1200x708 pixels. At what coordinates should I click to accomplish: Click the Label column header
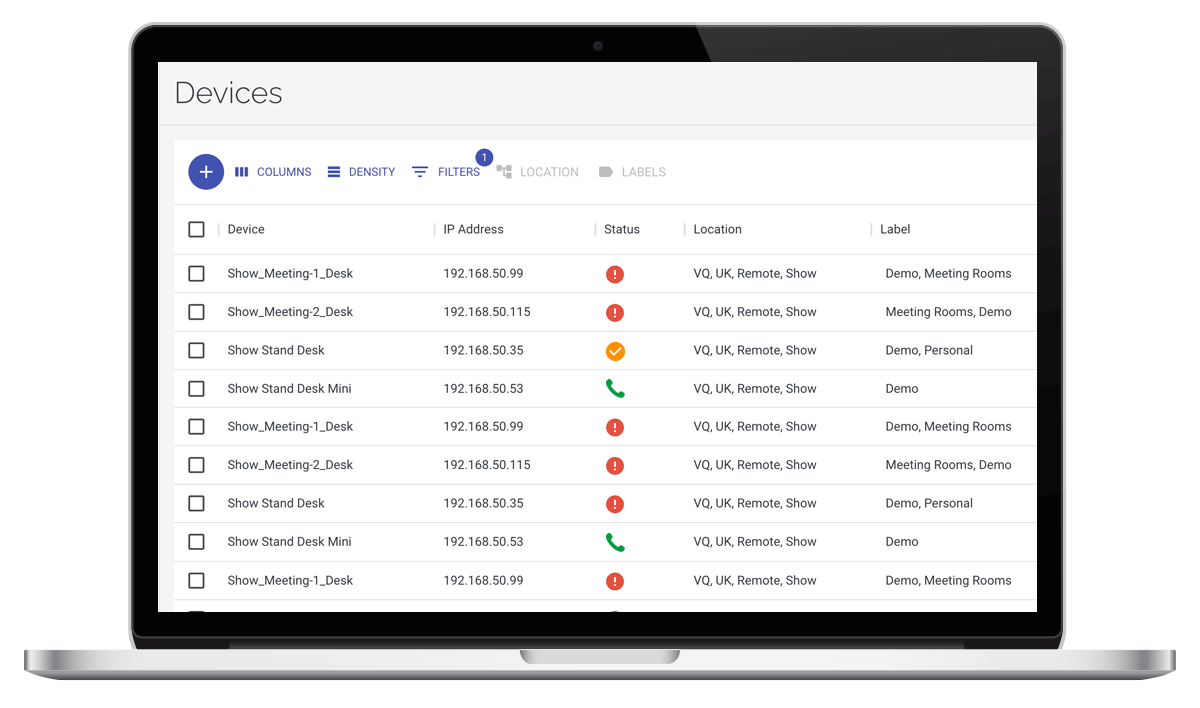[x=895, y=229]
